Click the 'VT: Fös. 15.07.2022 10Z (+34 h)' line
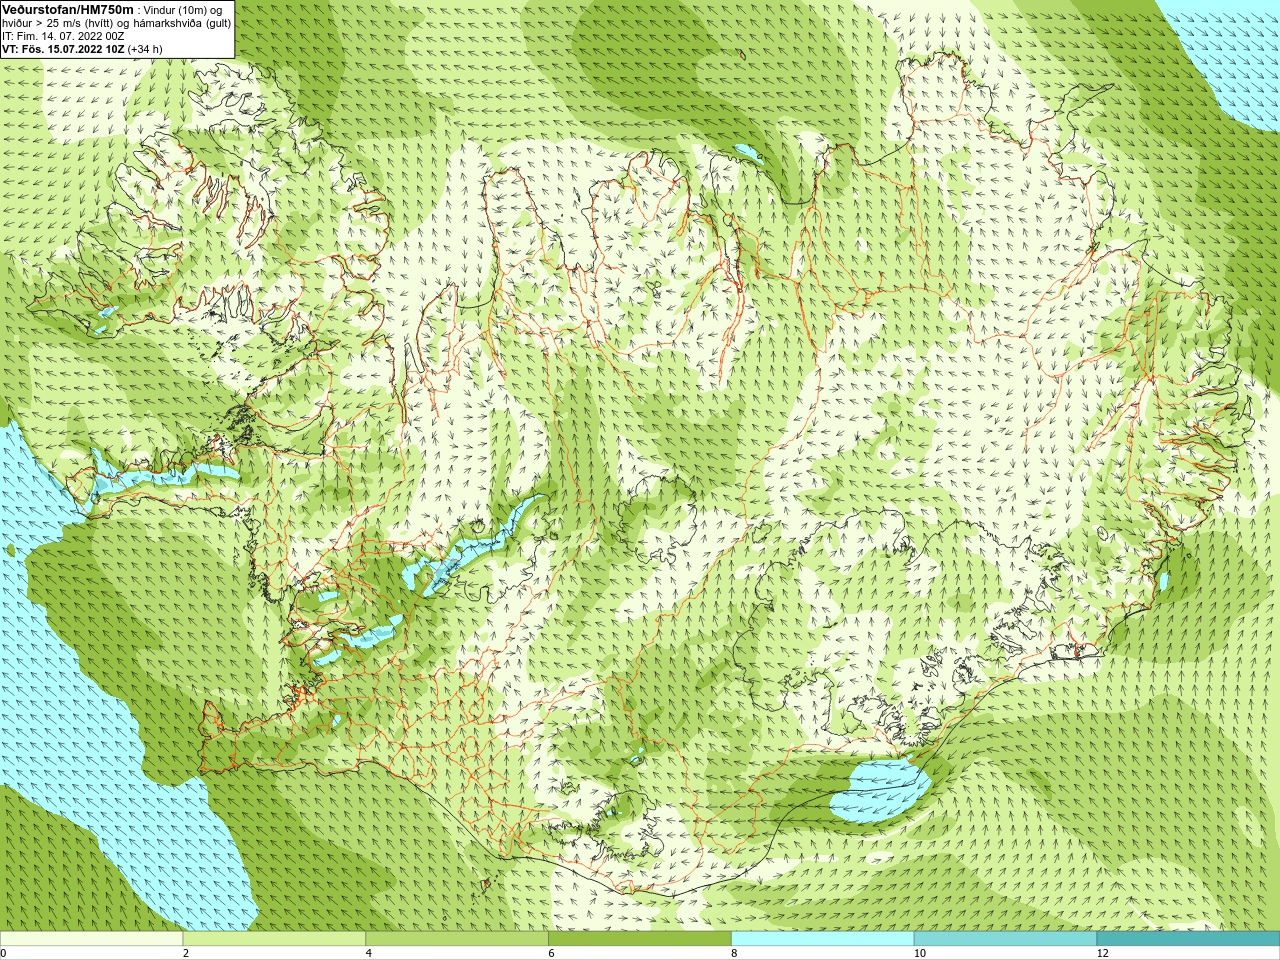This screenshot has width=1280, height=960. point(82,49)
